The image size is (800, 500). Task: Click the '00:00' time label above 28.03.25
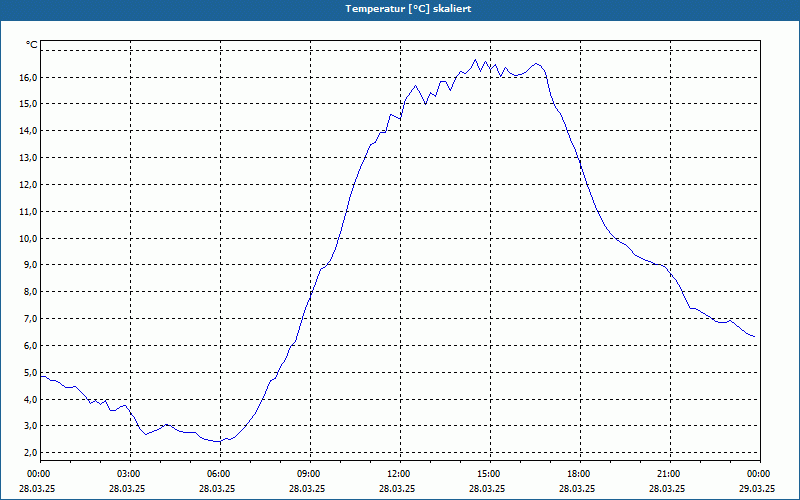pyautogui.click(x=40, y=474)
